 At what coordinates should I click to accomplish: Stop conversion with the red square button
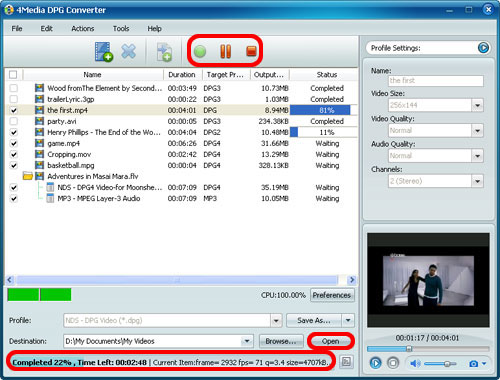pyautogui.click(x=251, y=51)
